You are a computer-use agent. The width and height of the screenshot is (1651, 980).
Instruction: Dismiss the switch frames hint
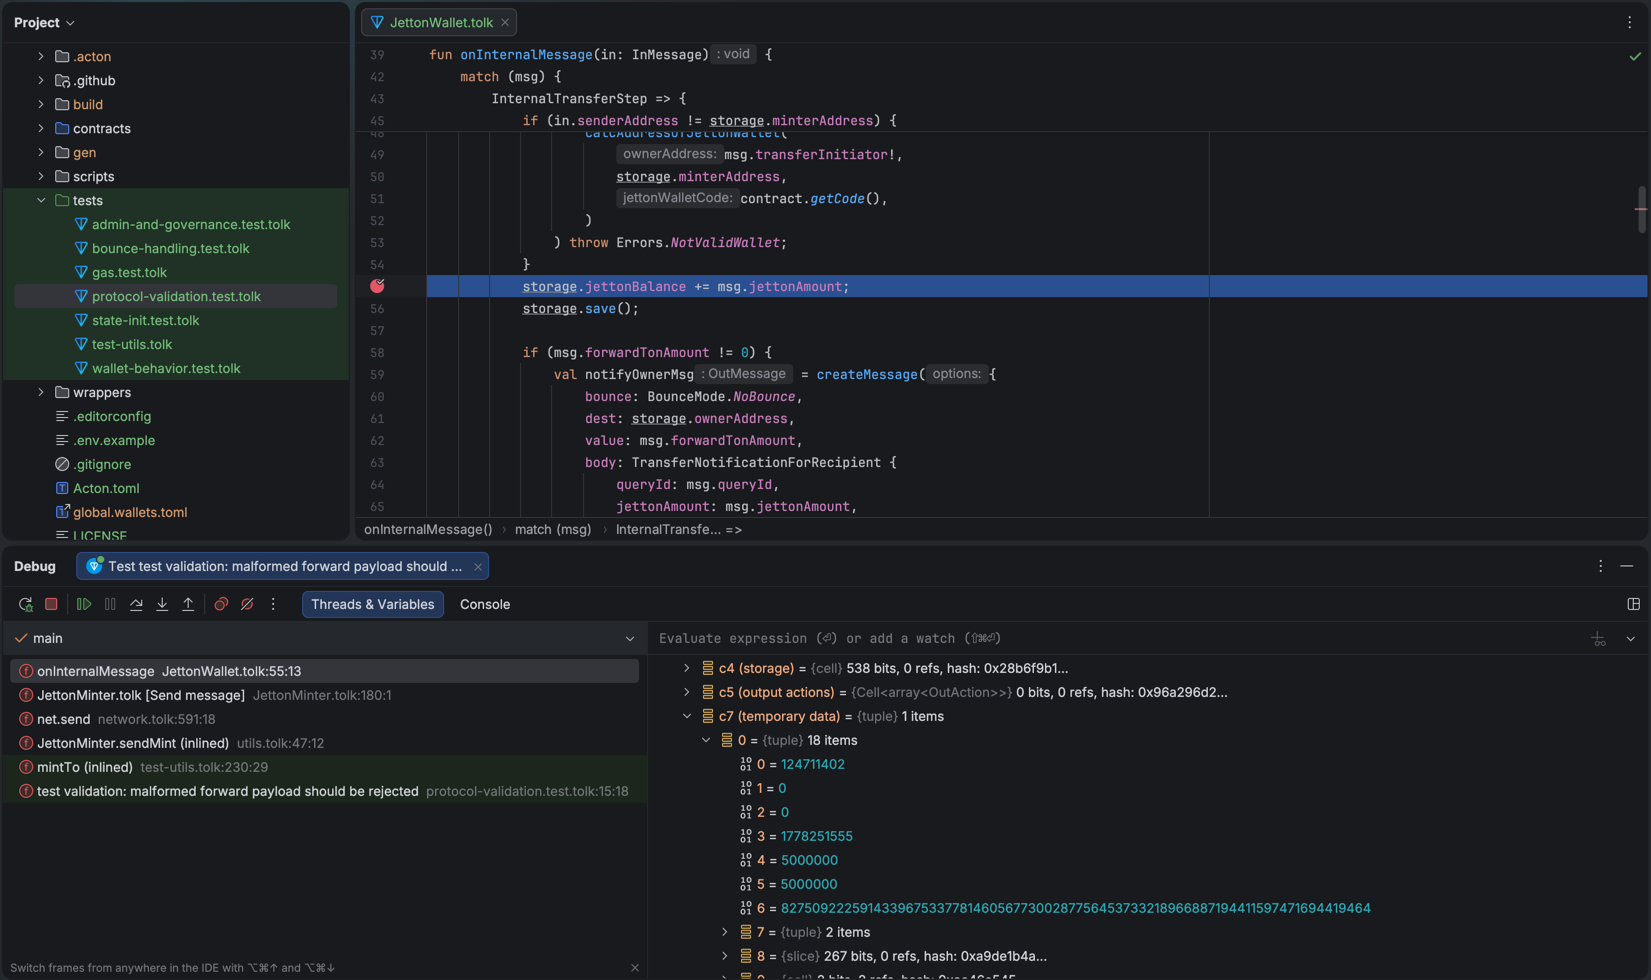tap(635, 968)
